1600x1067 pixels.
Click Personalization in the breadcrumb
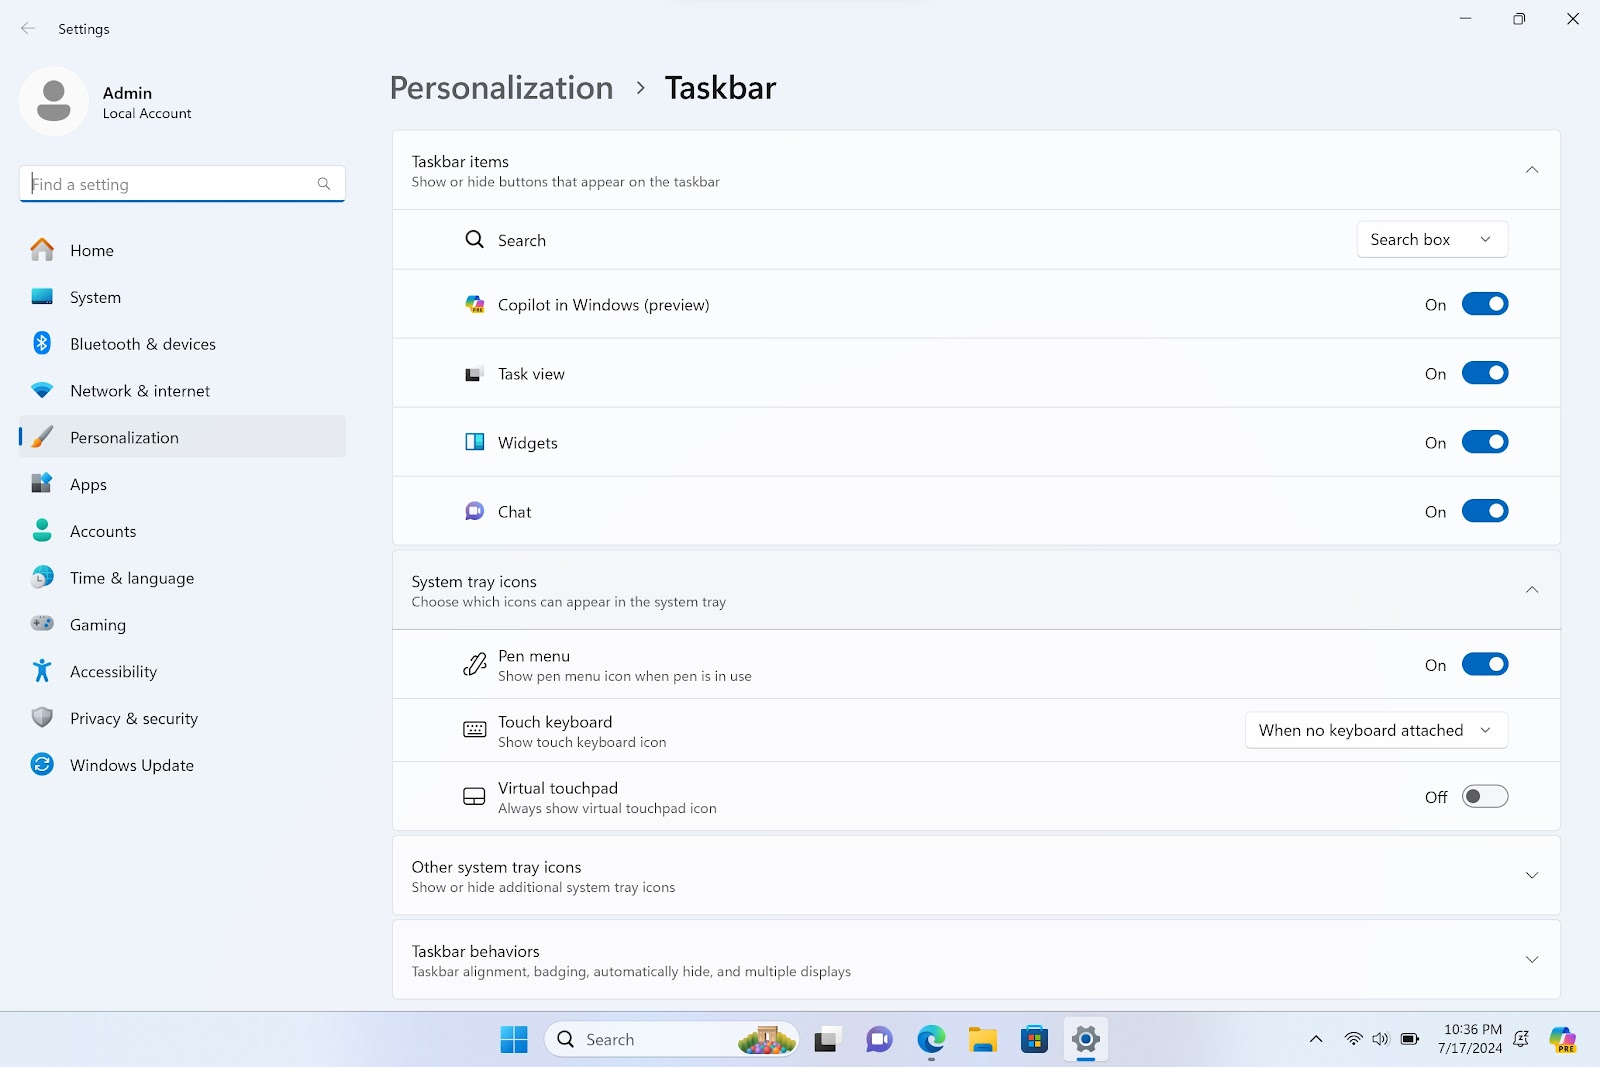click(501, 88)
